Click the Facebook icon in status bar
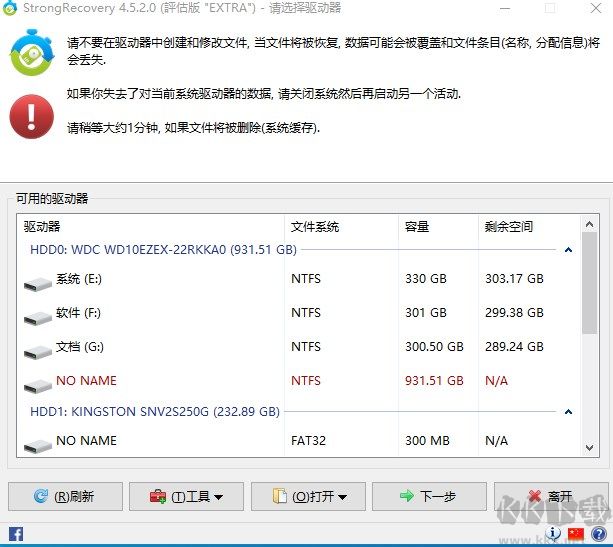Viewport: 613px width, 547px height. pos(16,534)
